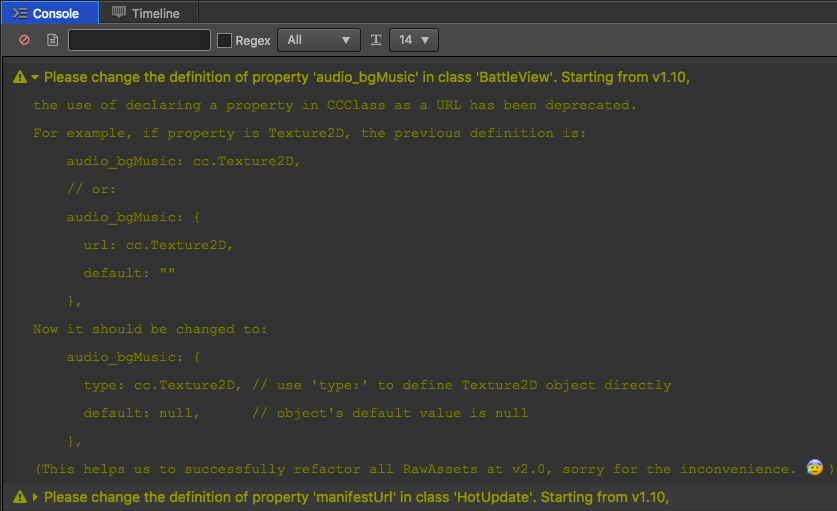The height and width of the screenshot is (511, 837).
Task: Click warning triangle icon of manifestUrl message
Action: 19,497
